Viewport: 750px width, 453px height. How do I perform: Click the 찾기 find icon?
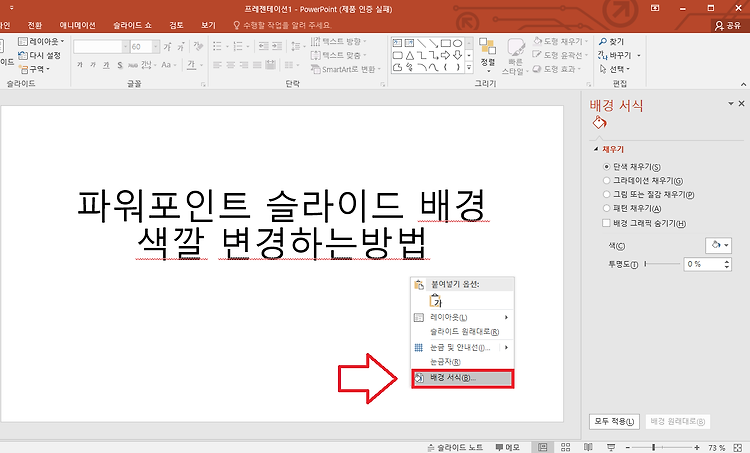click(x=603, y=42)
